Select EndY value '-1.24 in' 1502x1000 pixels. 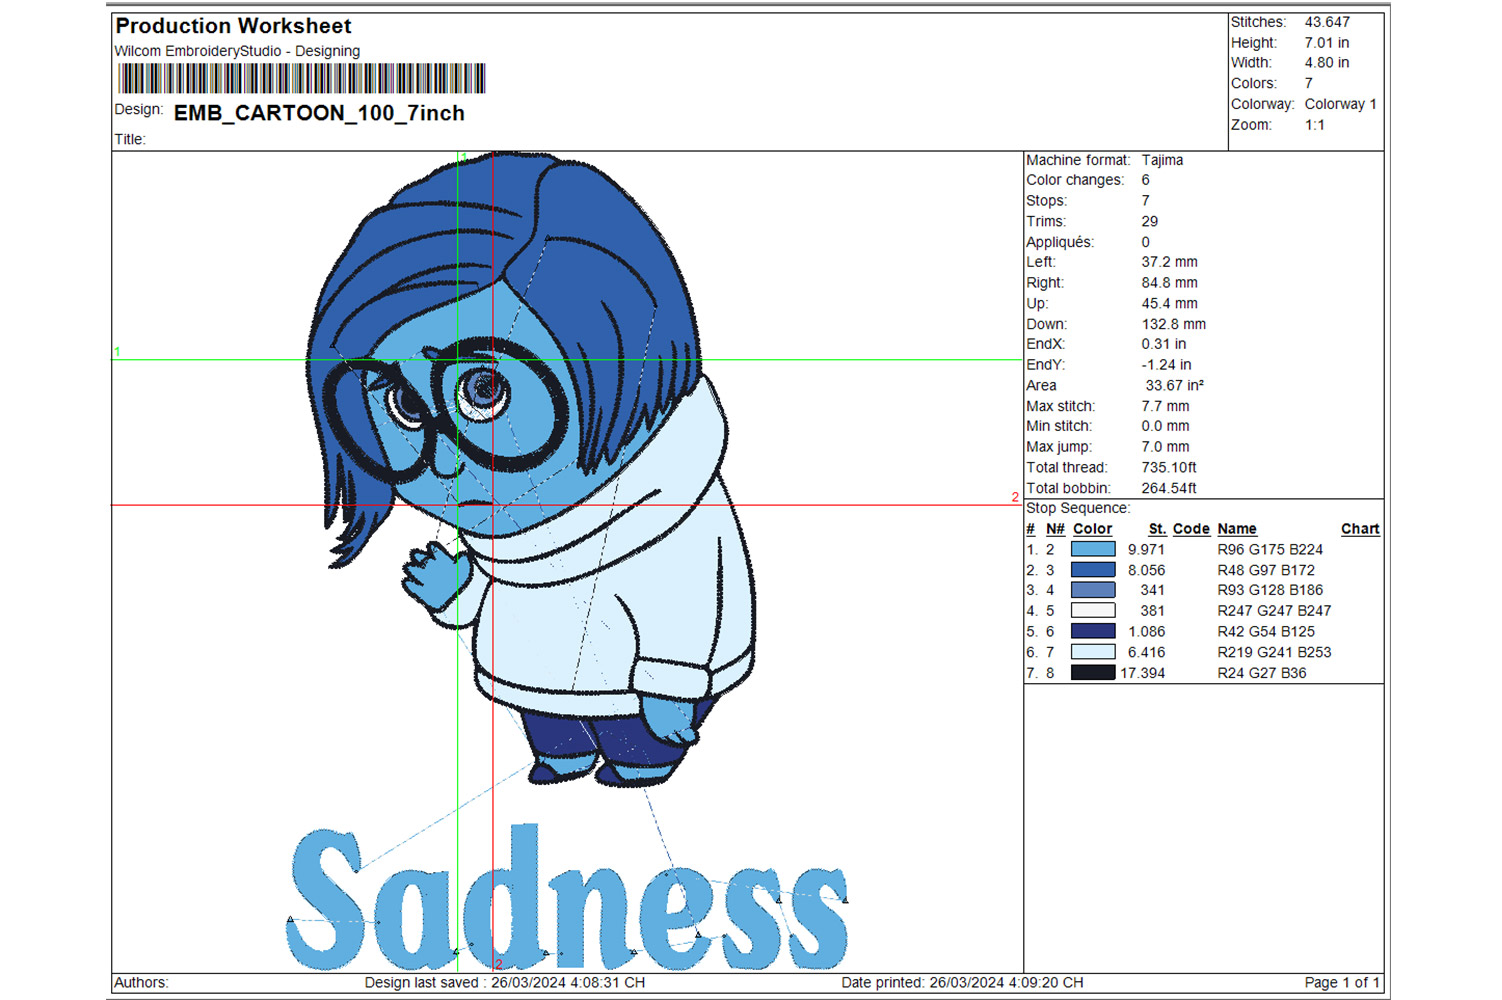coord(1166,365)
